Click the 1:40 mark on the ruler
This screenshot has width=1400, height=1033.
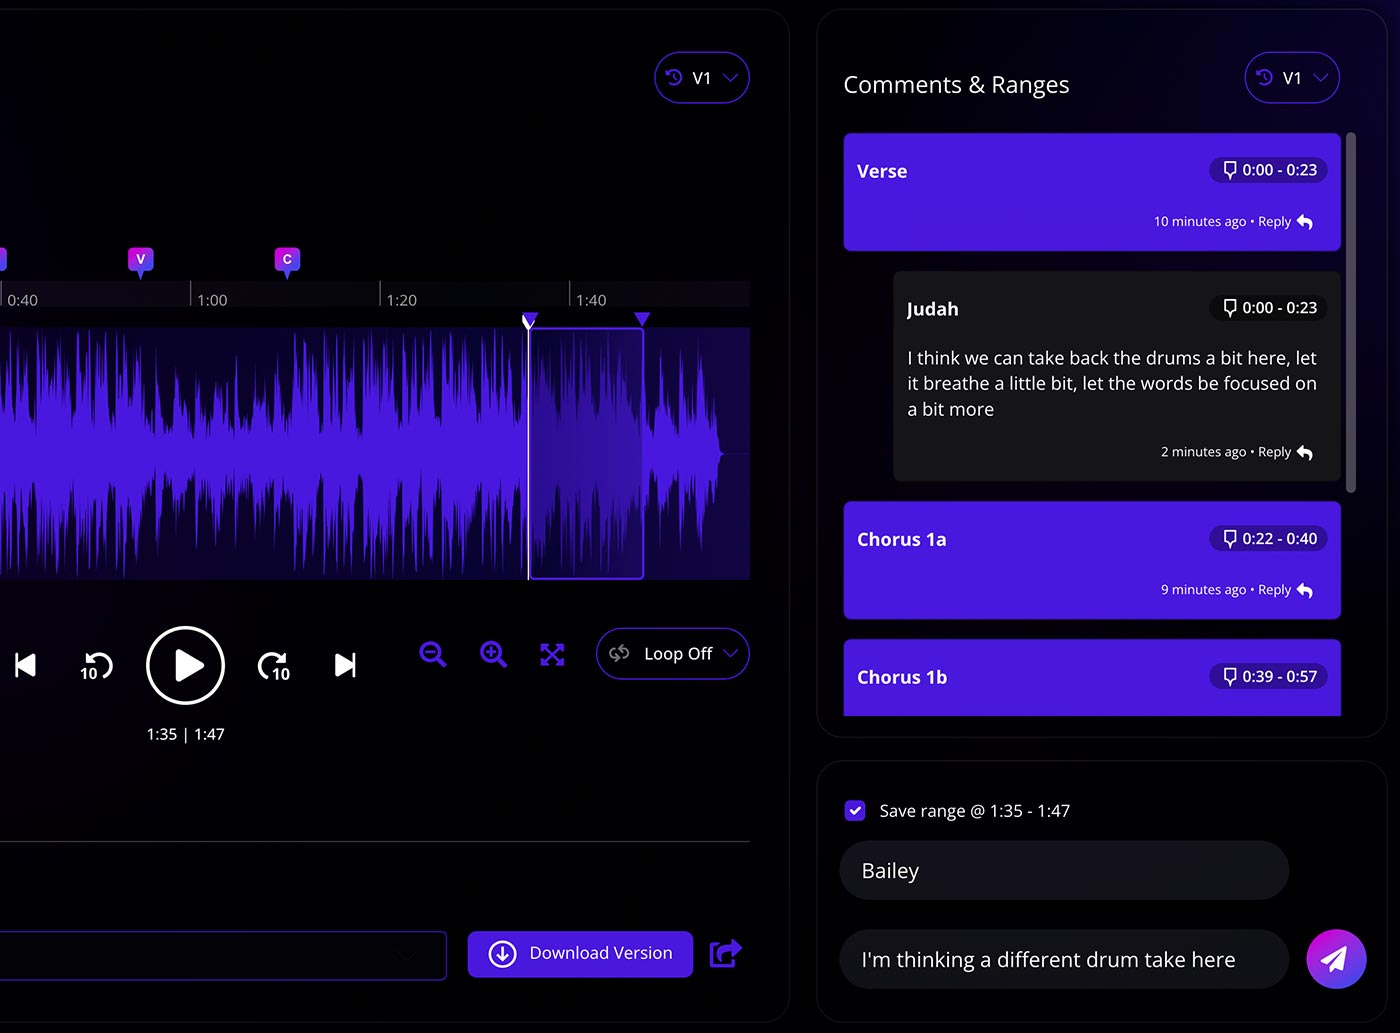pyautogui.click(x=591, y=300)
